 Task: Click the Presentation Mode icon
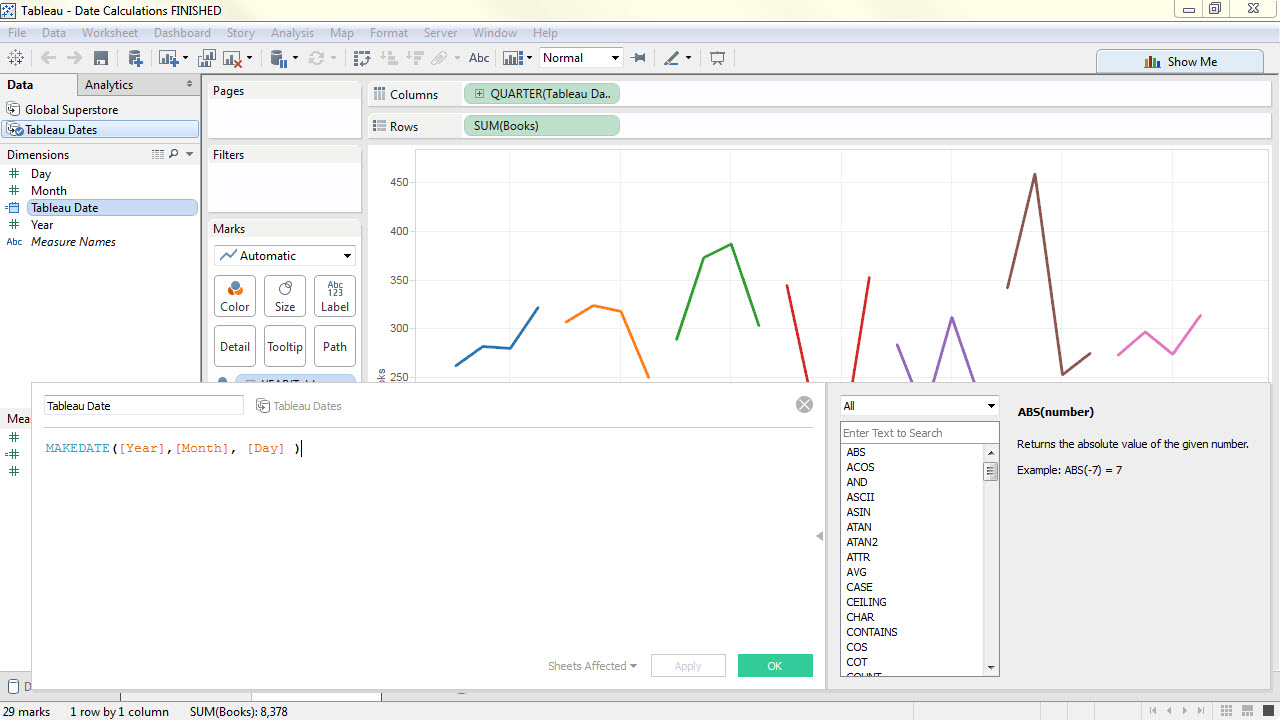click(717, 58)
